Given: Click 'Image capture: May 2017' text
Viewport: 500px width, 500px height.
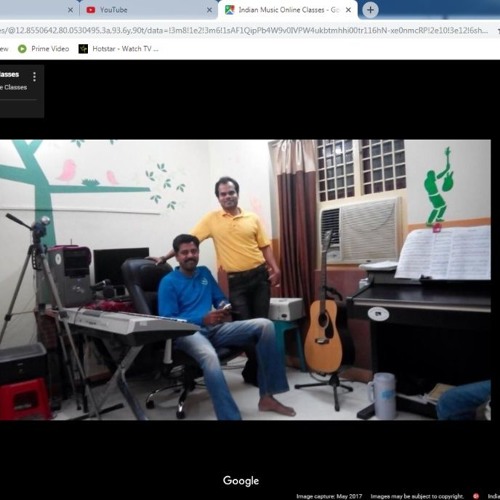Looking at the screenshot, I should [x=329, y=496].
